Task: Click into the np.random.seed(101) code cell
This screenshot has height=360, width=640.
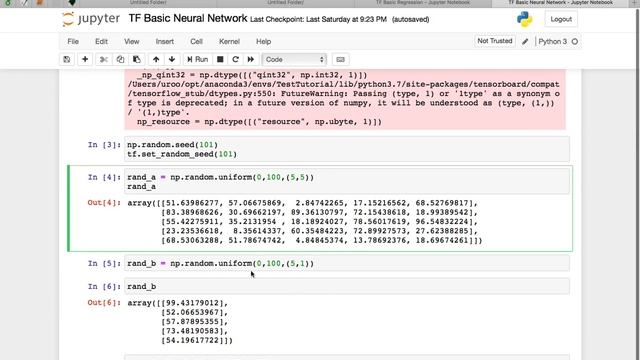Action: point(347,149)
